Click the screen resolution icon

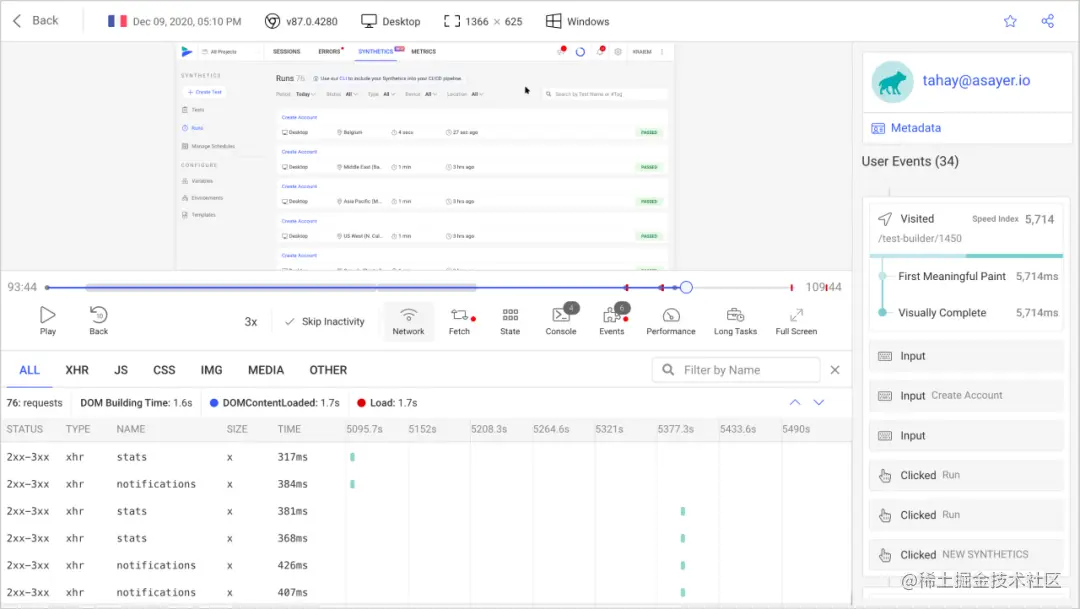coord(452,21)
